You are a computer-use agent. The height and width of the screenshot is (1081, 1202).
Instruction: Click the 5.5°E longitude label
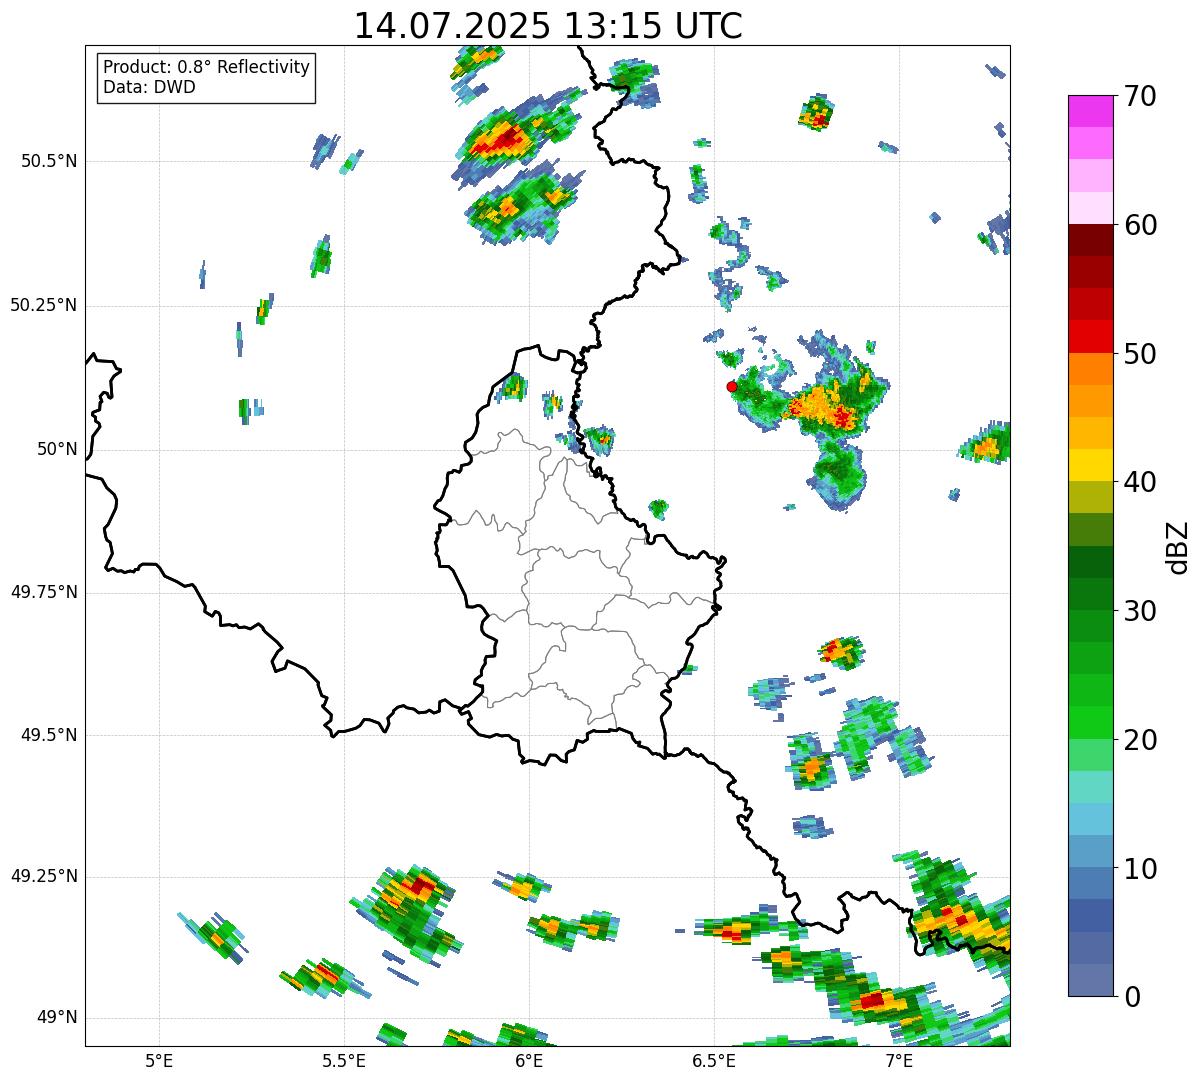344,1060
